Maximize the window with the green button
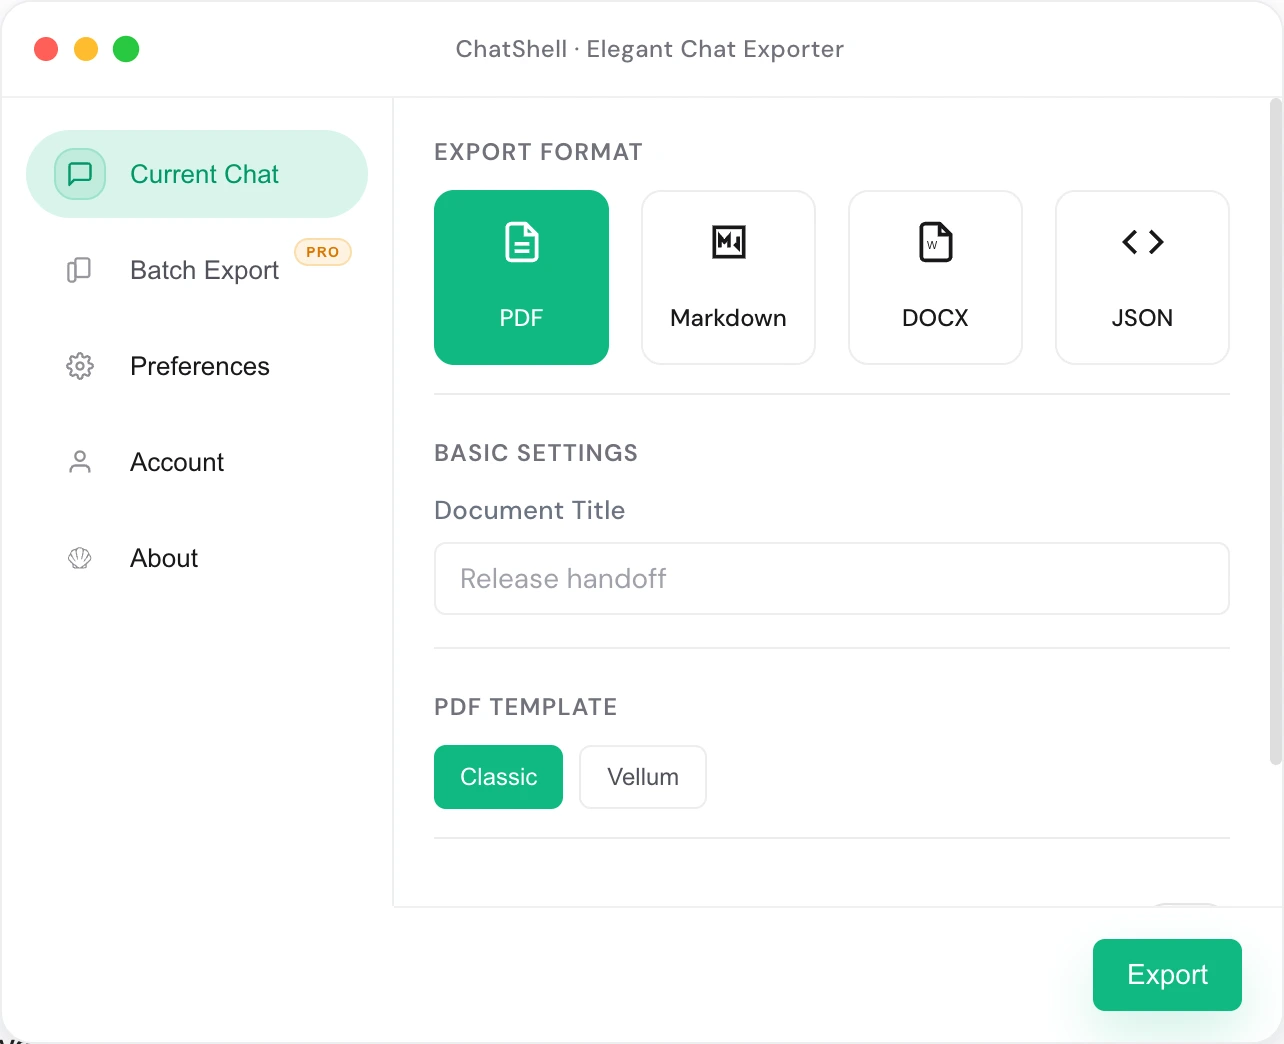The image size is (1284, 1044). (126, 49)
